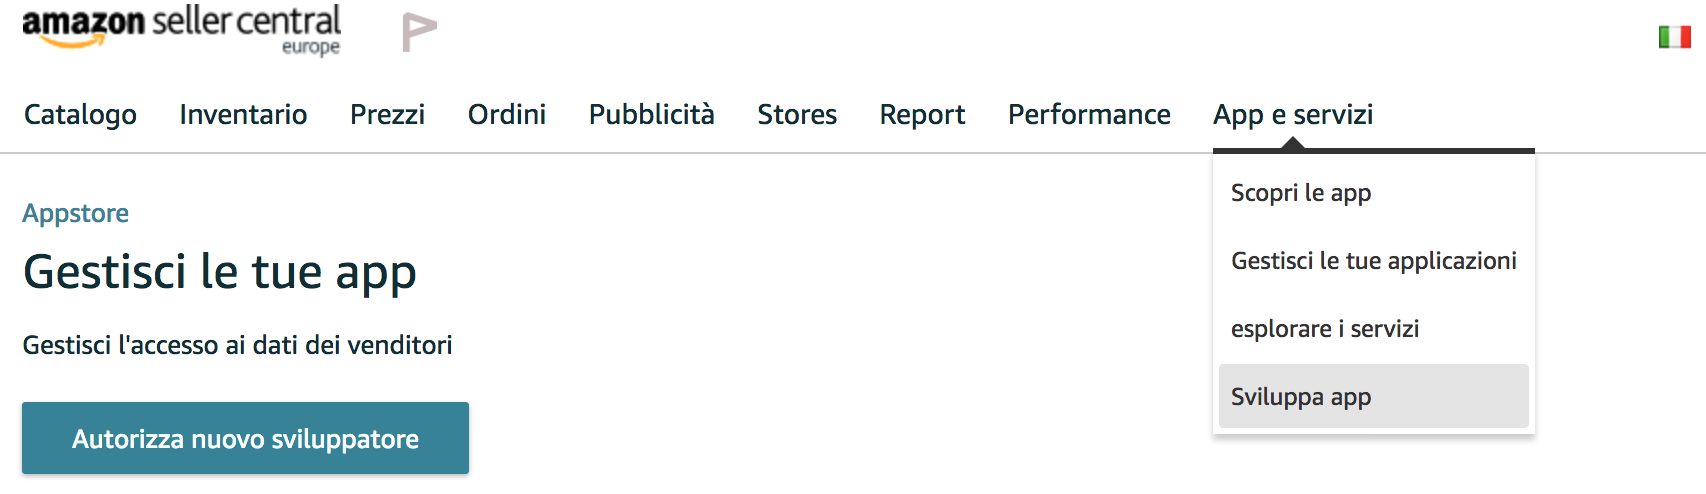The image size is (1706, 494).
Task: Open the Performance menu
Action: (x=1089, y=115)
